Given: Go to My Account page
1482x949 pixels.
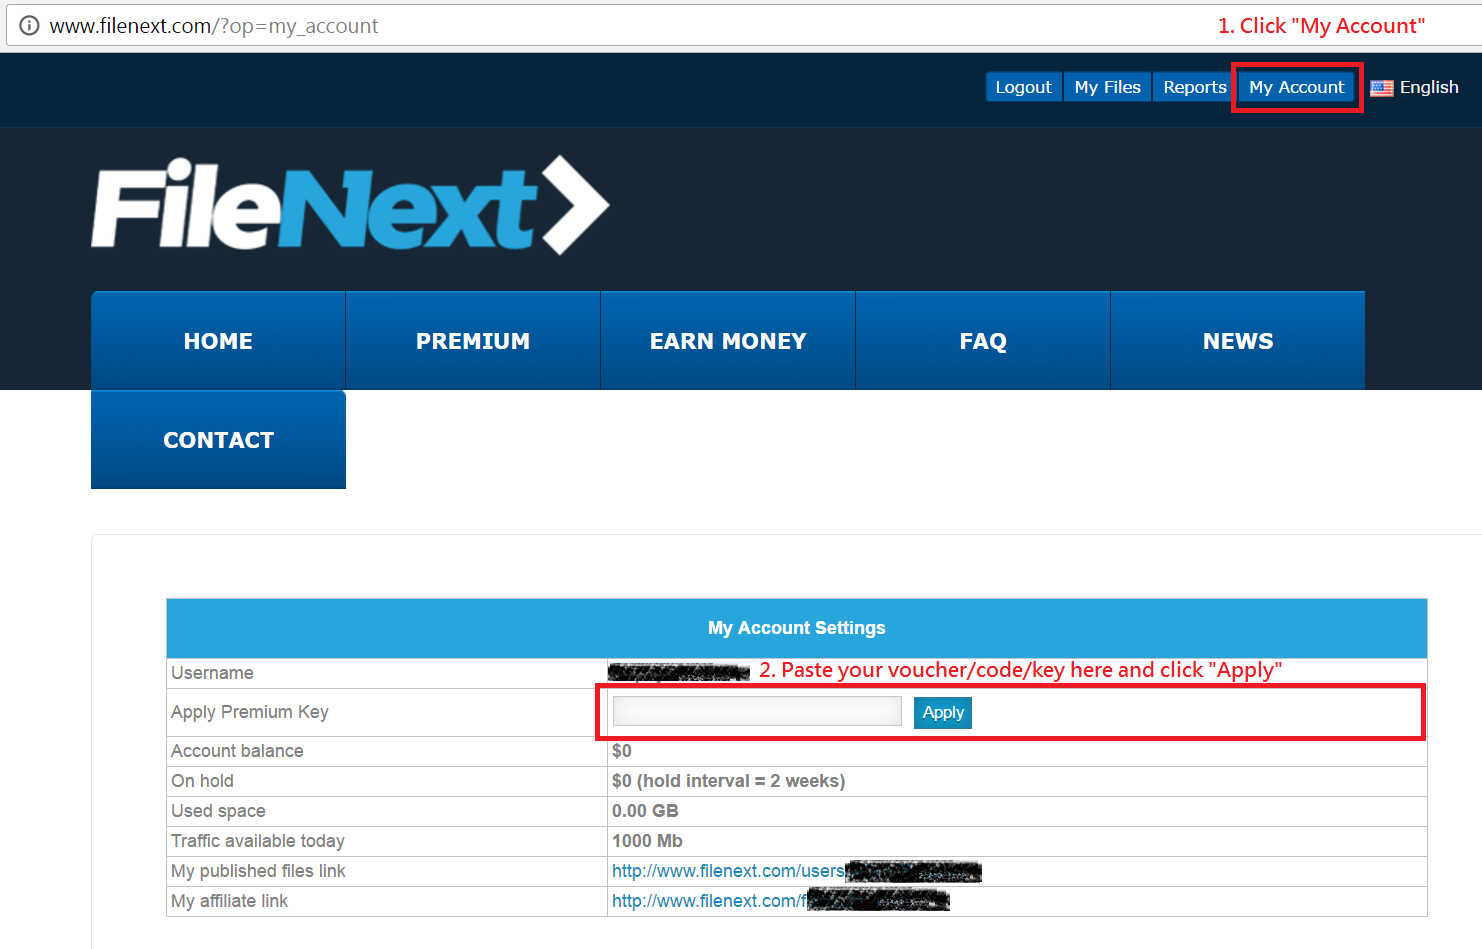Looking at the screenshot, I should (x=1296, y=87).
